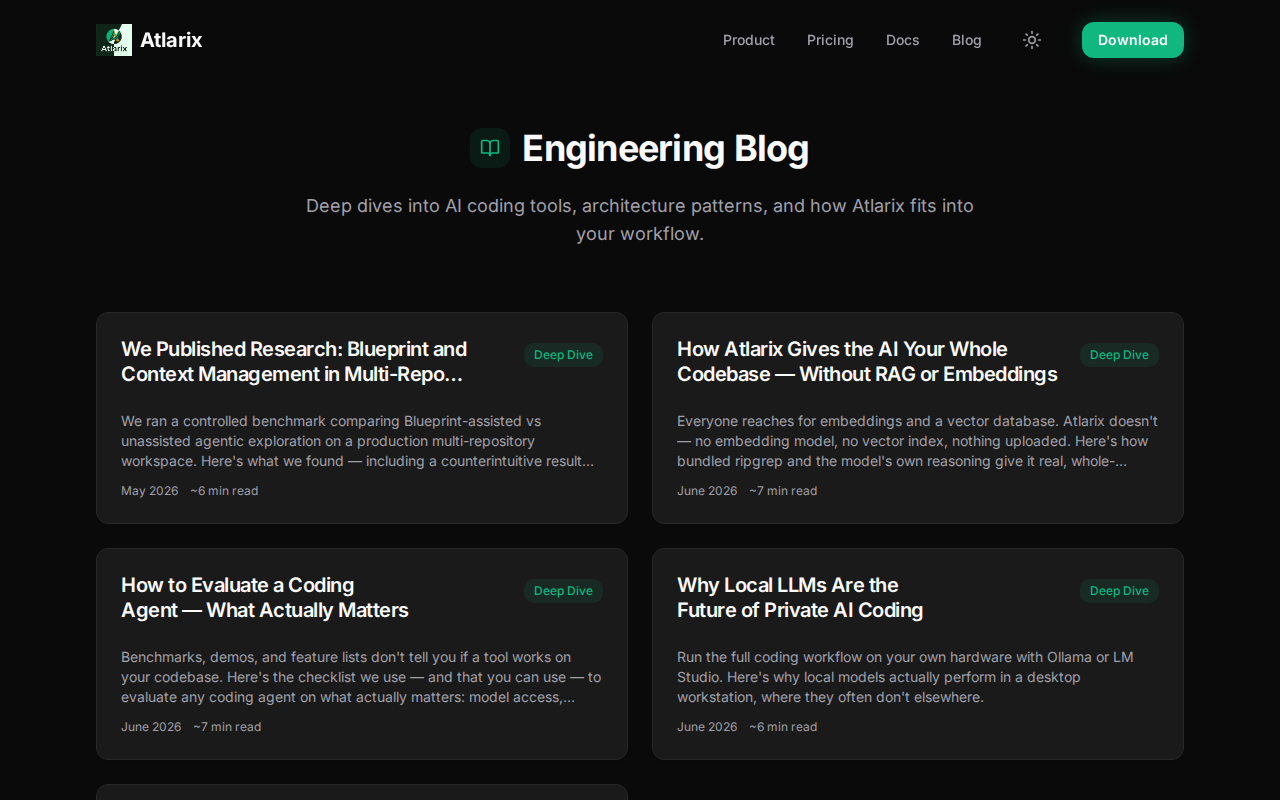Select Blog in the navigation bar
This screenshot has height=800, width=1280.
coord(967,40)
